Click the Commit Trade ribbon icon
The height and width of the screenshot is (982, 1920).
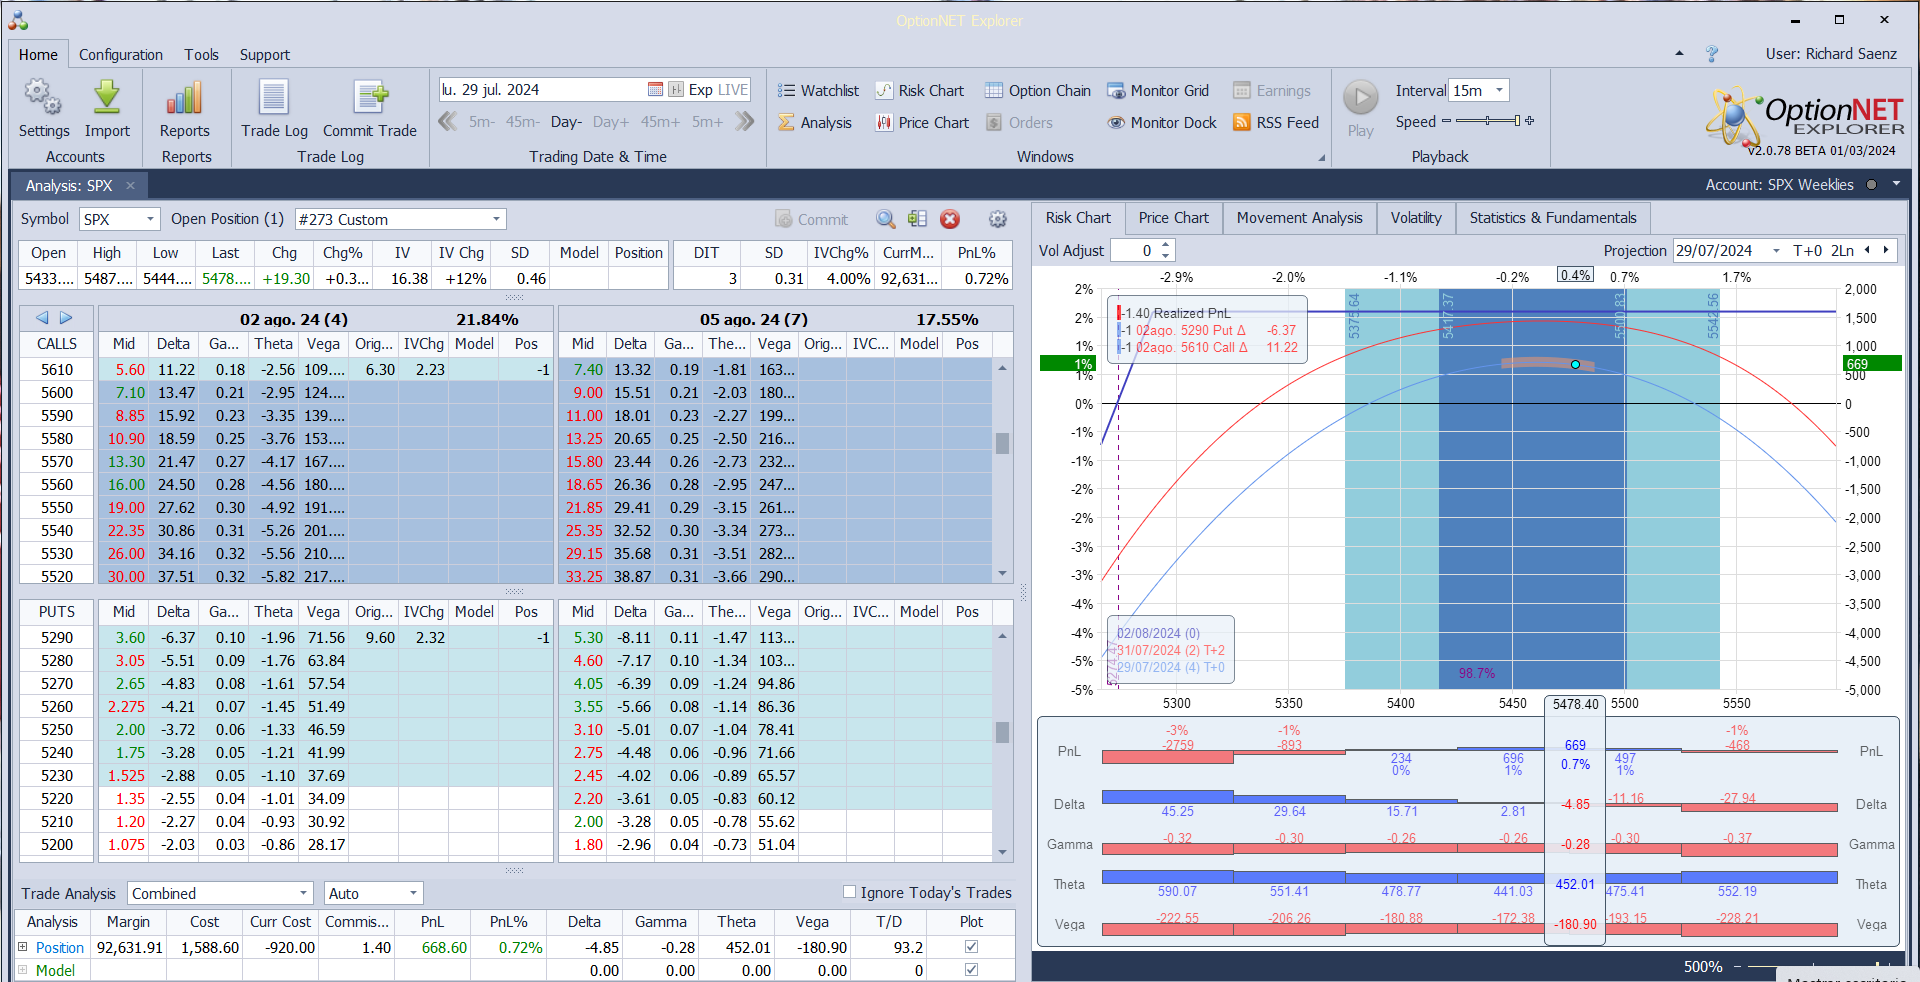pyautogui.click(x=370, y=108)
